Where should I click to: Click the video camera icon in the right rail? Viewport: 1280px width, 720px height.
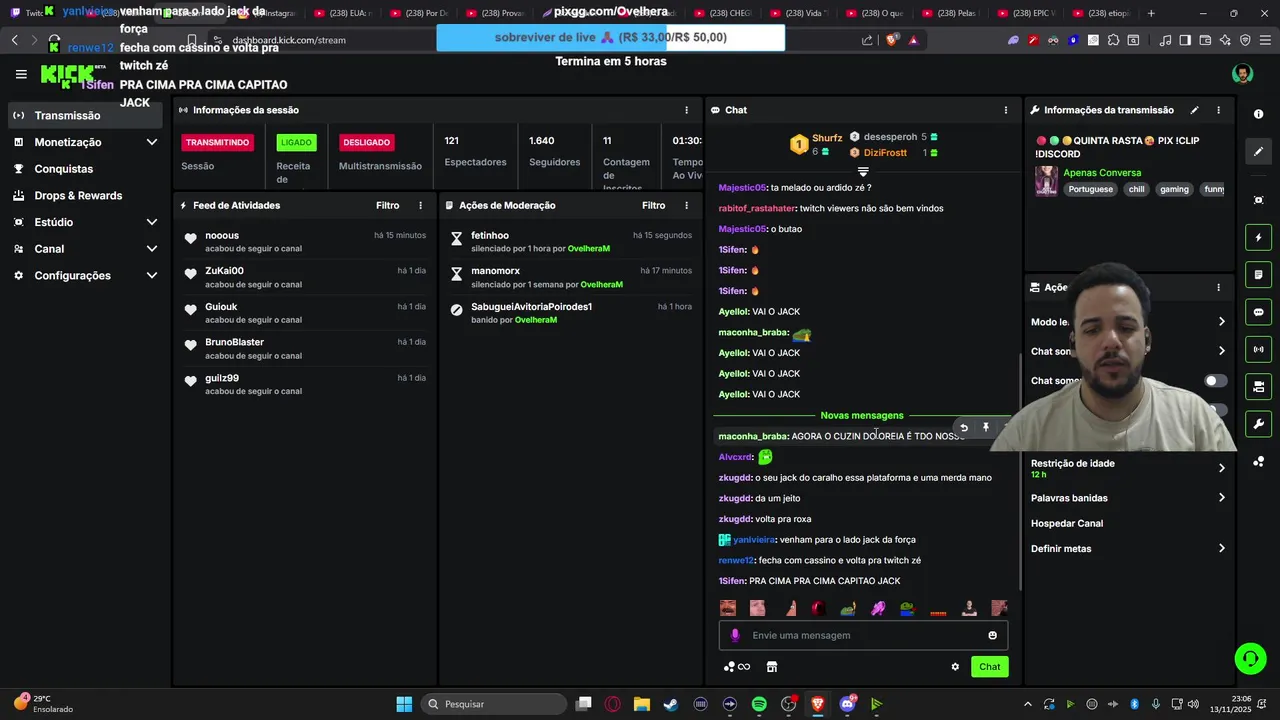(1259, 386)
